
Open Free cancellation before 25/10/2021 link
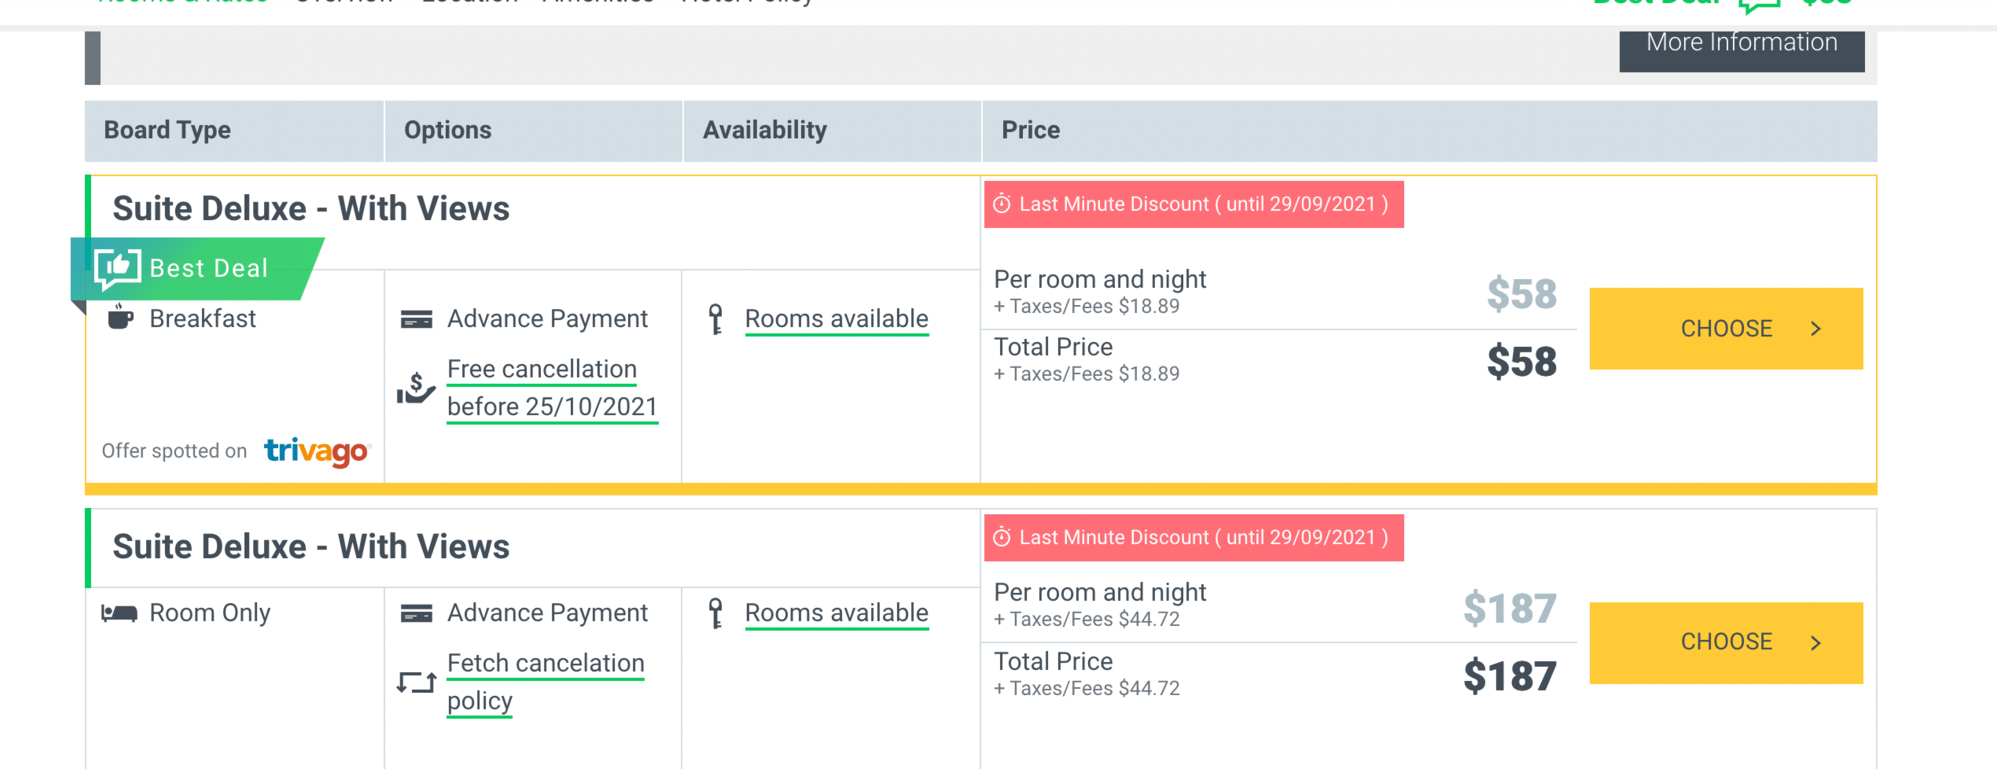point(552,388)
